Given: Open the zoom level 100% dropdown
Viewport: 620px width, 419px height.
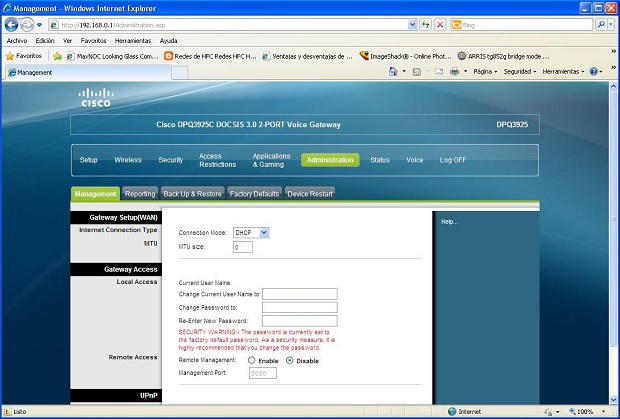Looking at the screenshot, I should point(604,411).
